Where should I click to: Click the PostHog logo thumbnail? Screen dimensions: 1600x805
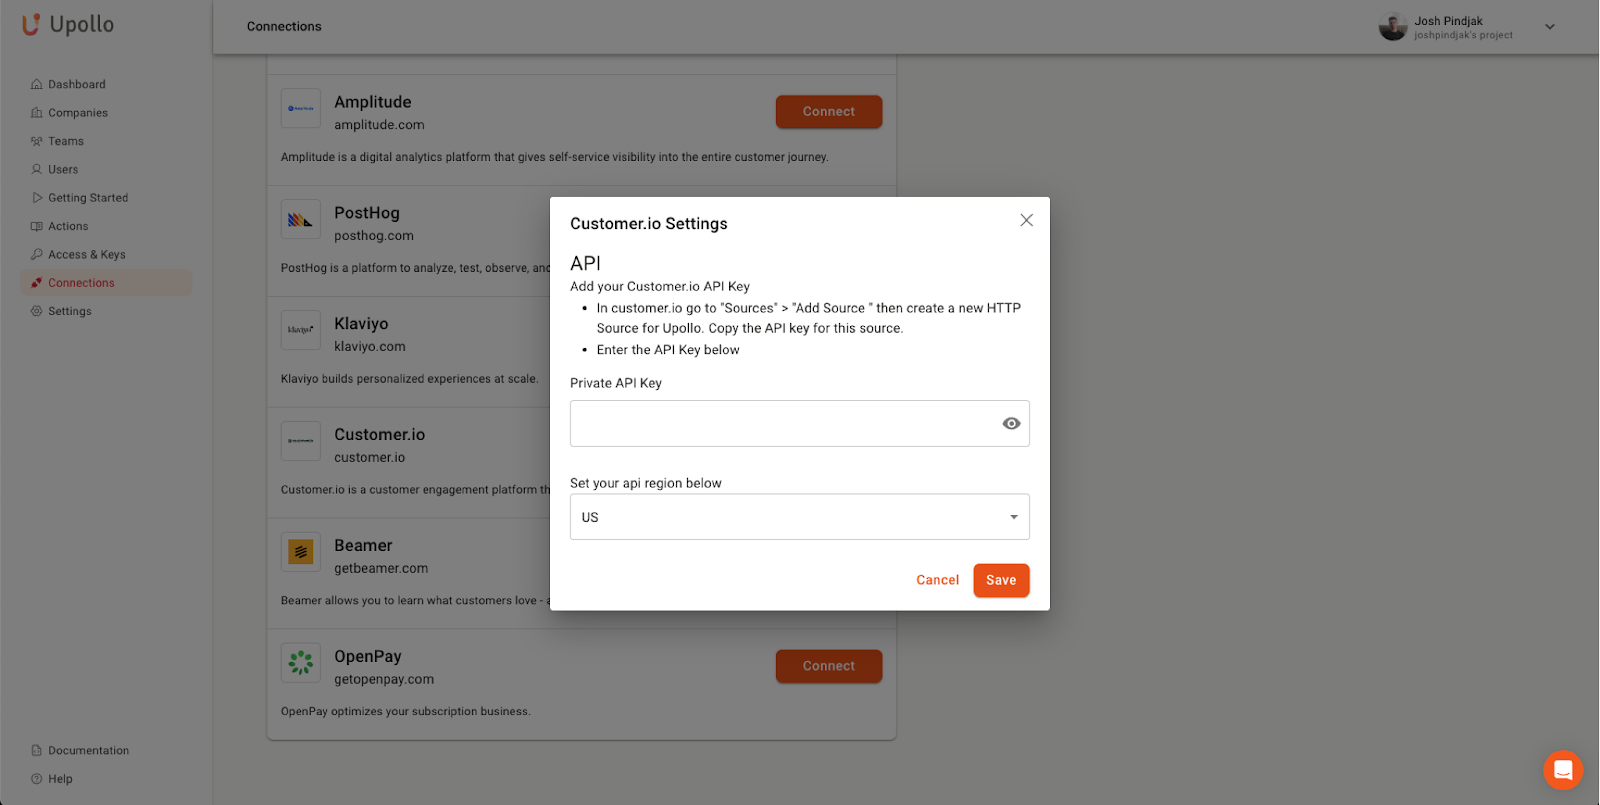(301, 219)
